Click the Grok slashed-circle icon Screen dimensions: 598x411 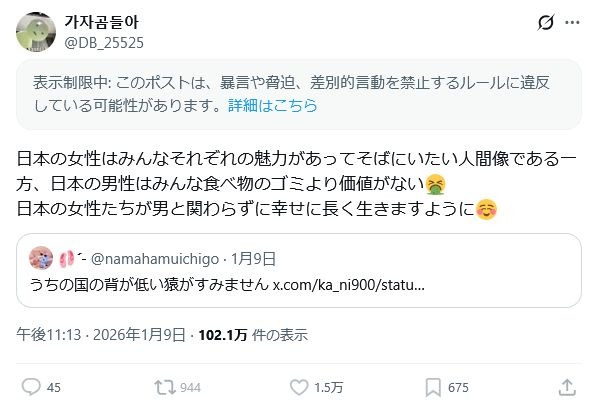tap(545, 22)
